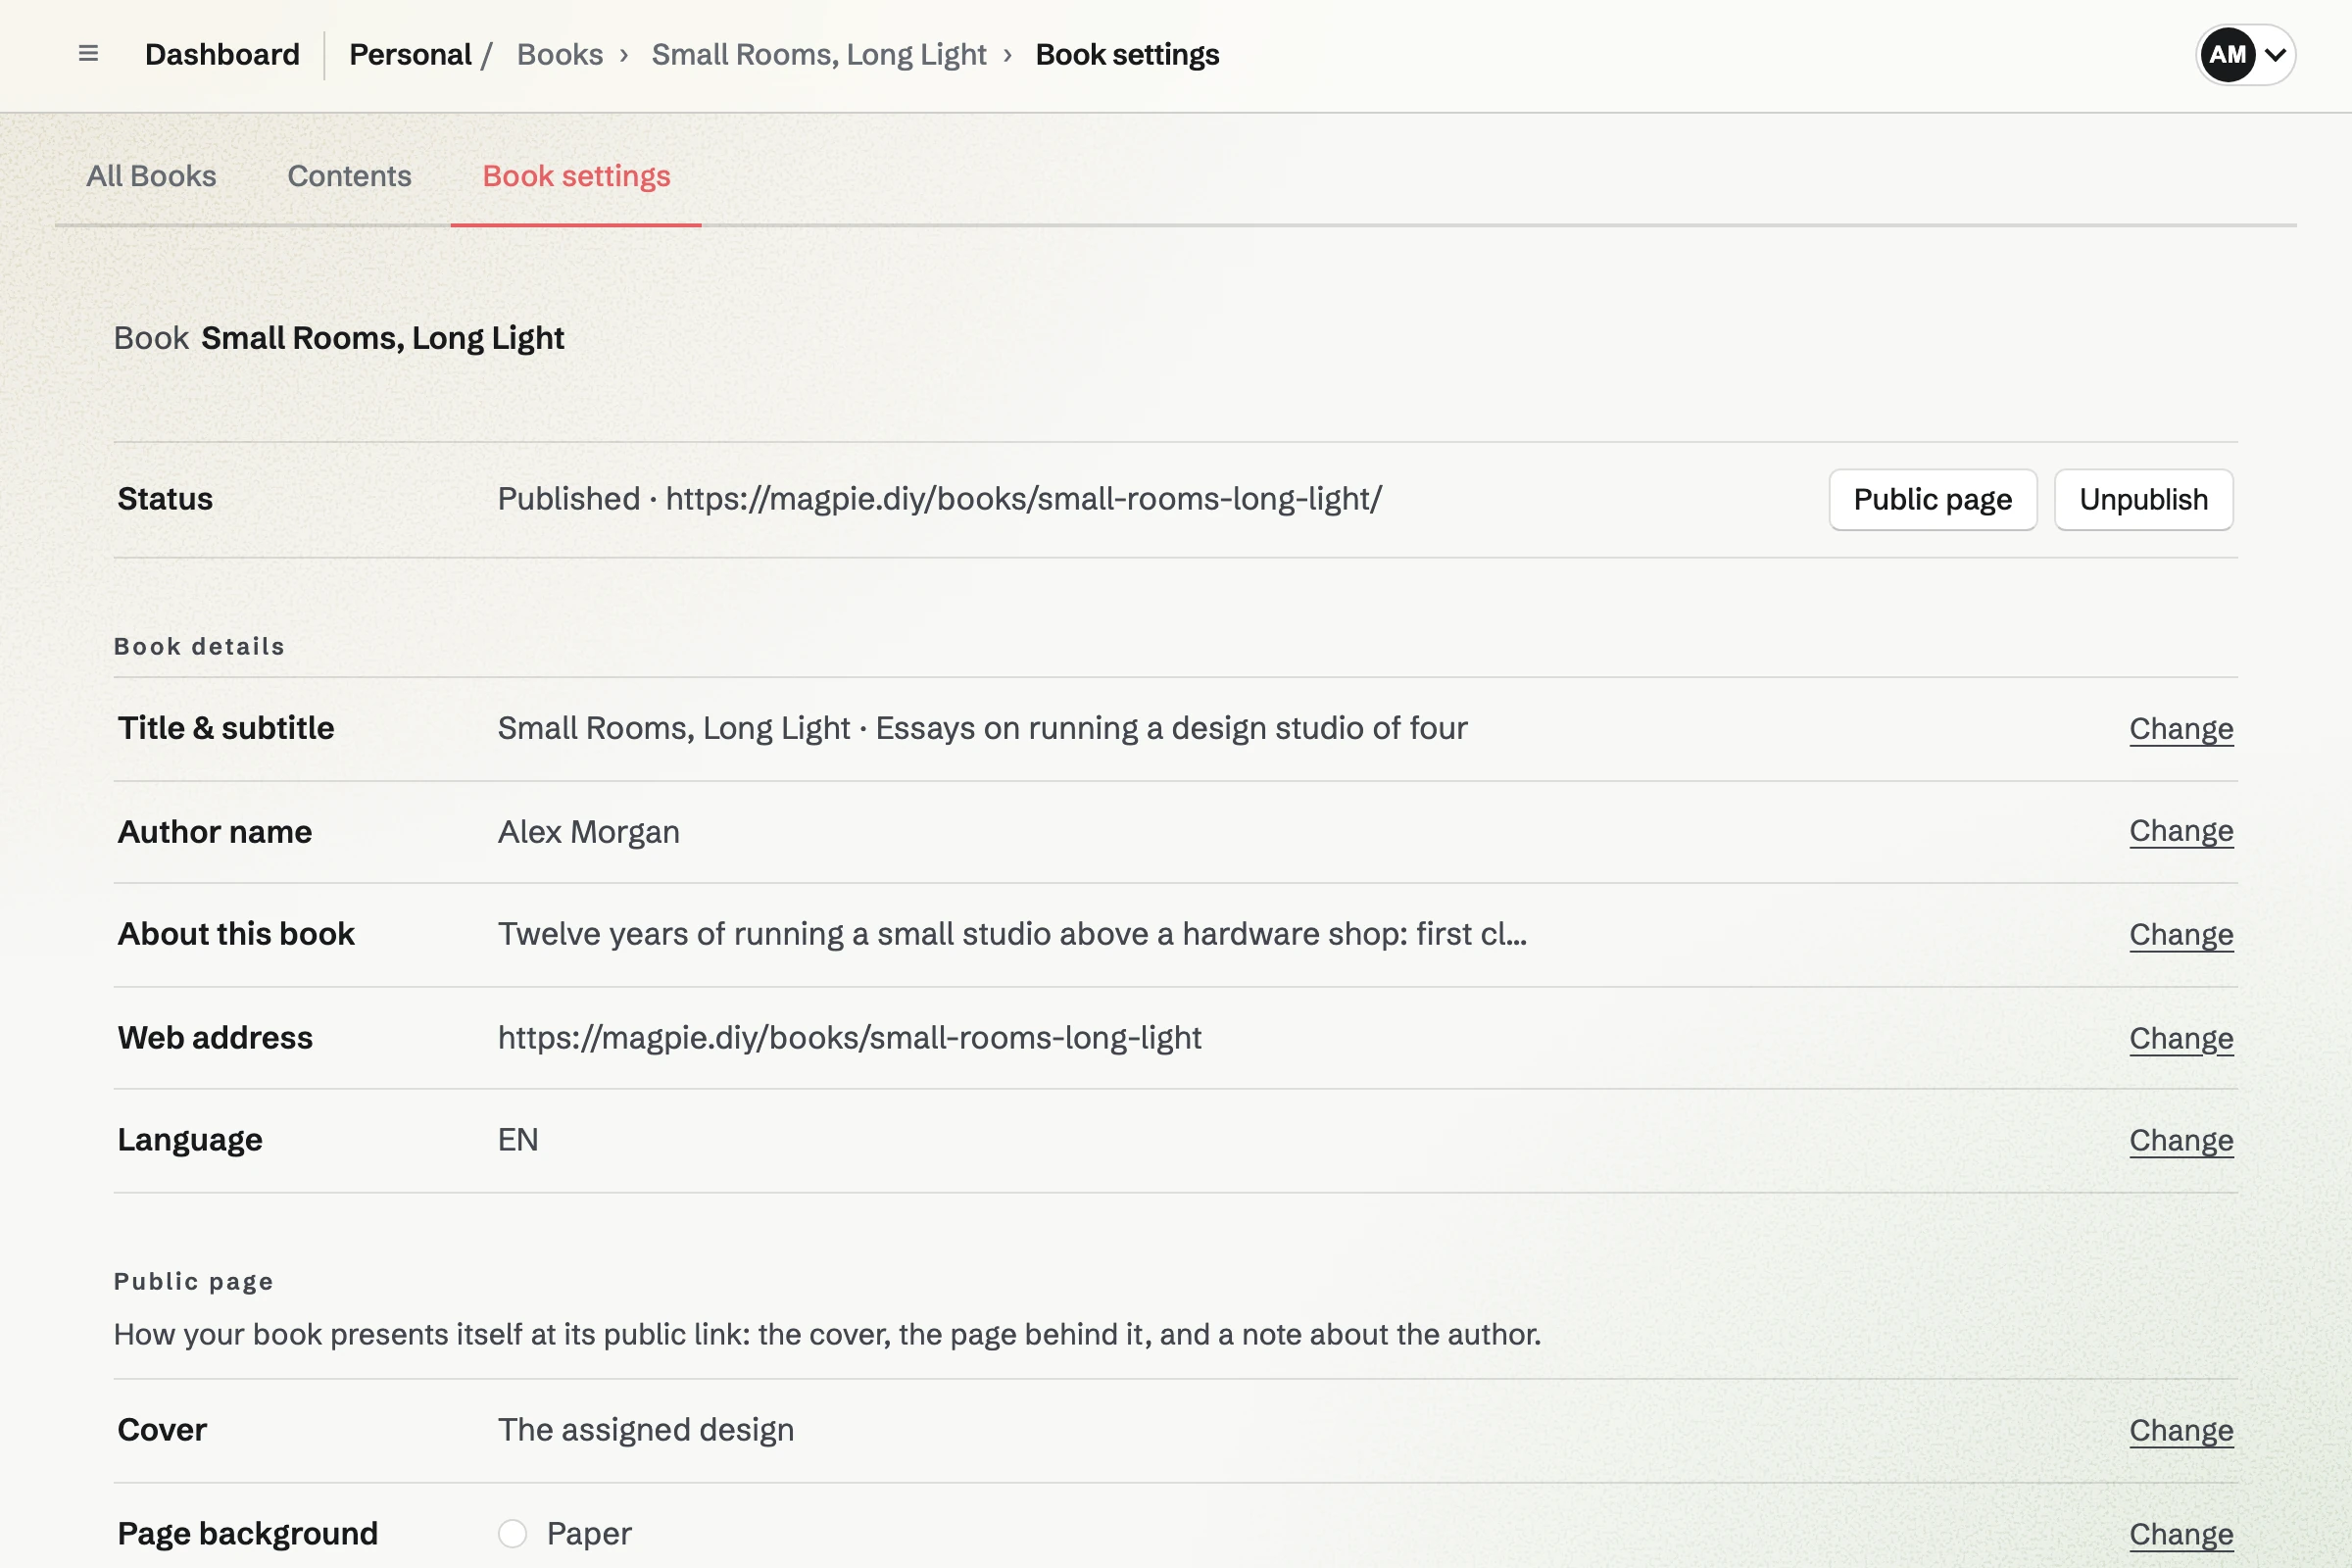Open Small Rooms, Long Light breadcrumb

pyautogui.click(x=819, y=54)
